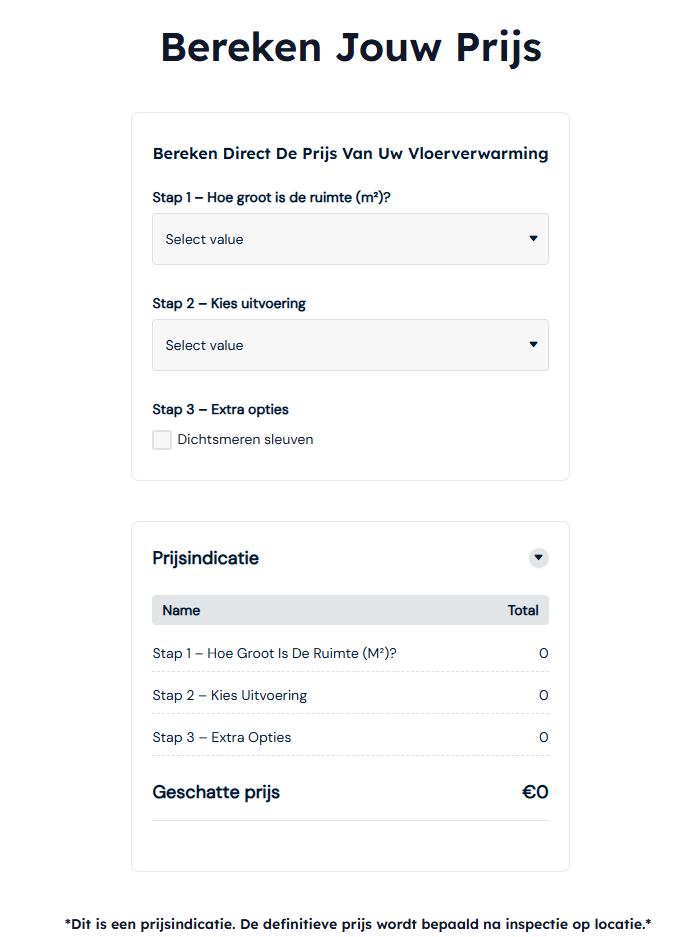Open the Kies uitvoering dropdown
Viewport: 693px width, 937px height.
point(350,345)
